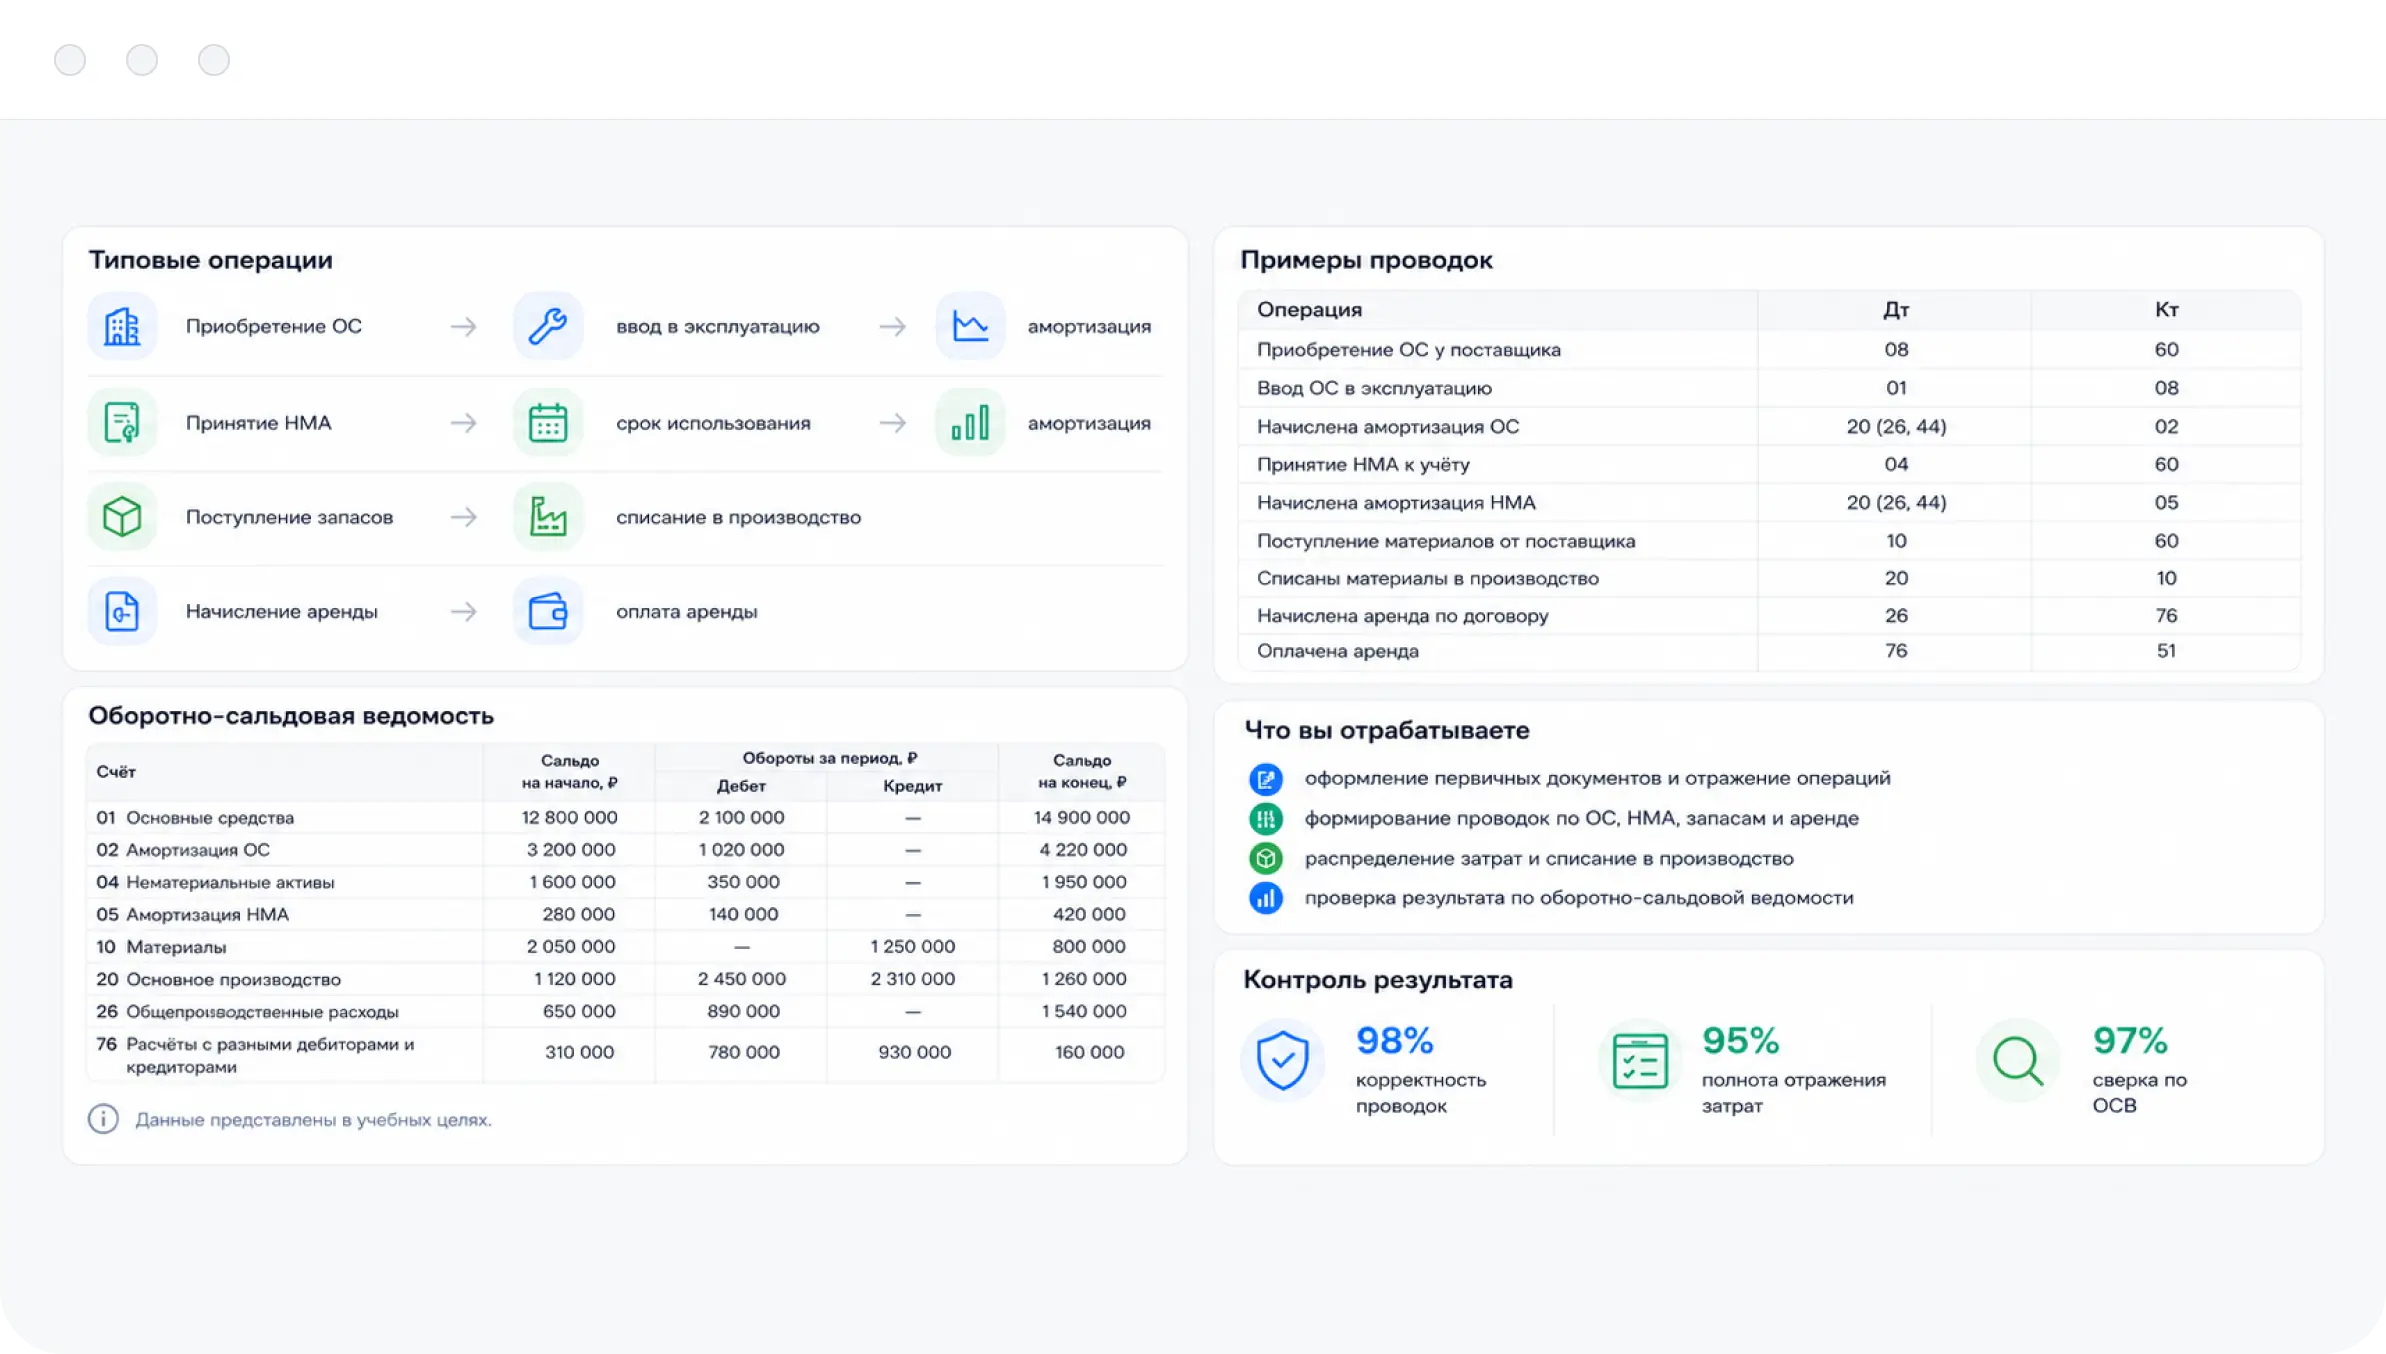Click the checklist icon beside 95% полнота отражения

[1640, 1060]
